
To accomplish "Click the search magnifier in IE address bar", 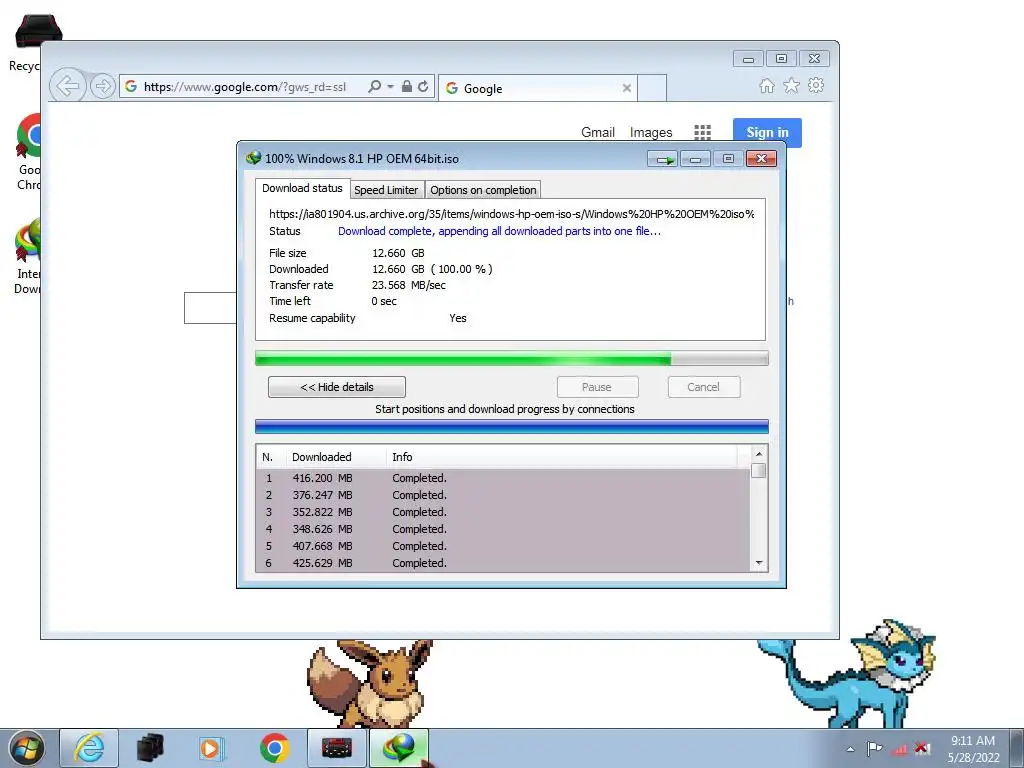I will pyautogui.click(x=374, y=86).
